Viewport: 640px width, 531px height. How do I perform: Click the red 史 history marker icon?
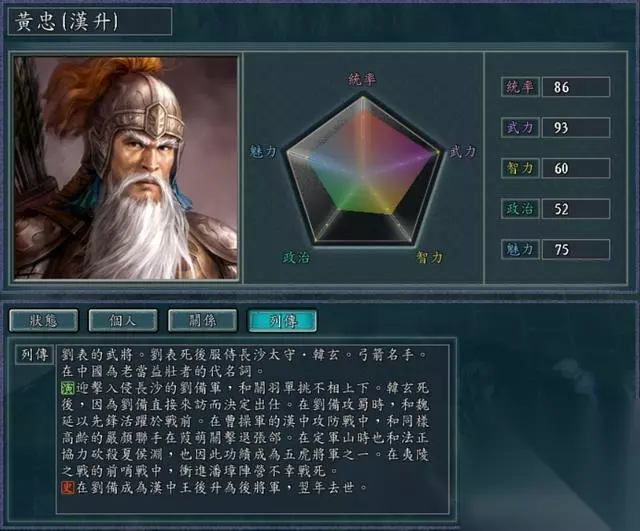pyautogui.click(x=68, y=487)
